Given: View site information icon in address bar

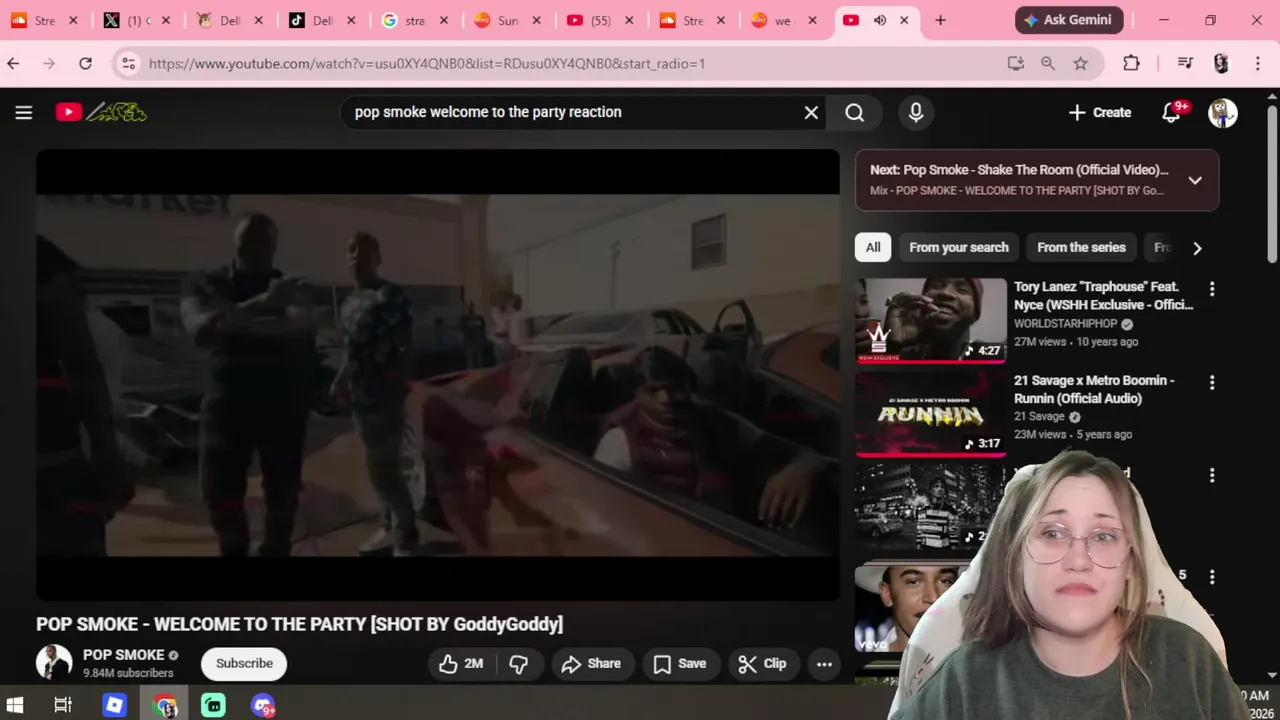Looking at the screenshot, I should pos(128,64).
